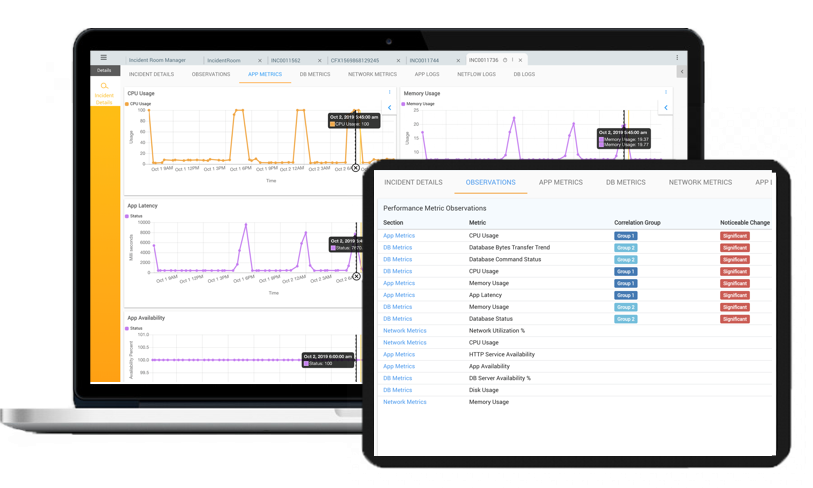Open the hamburger menu on the laptop
Viewport: 813px width, 488px height.
pos(104,58)
